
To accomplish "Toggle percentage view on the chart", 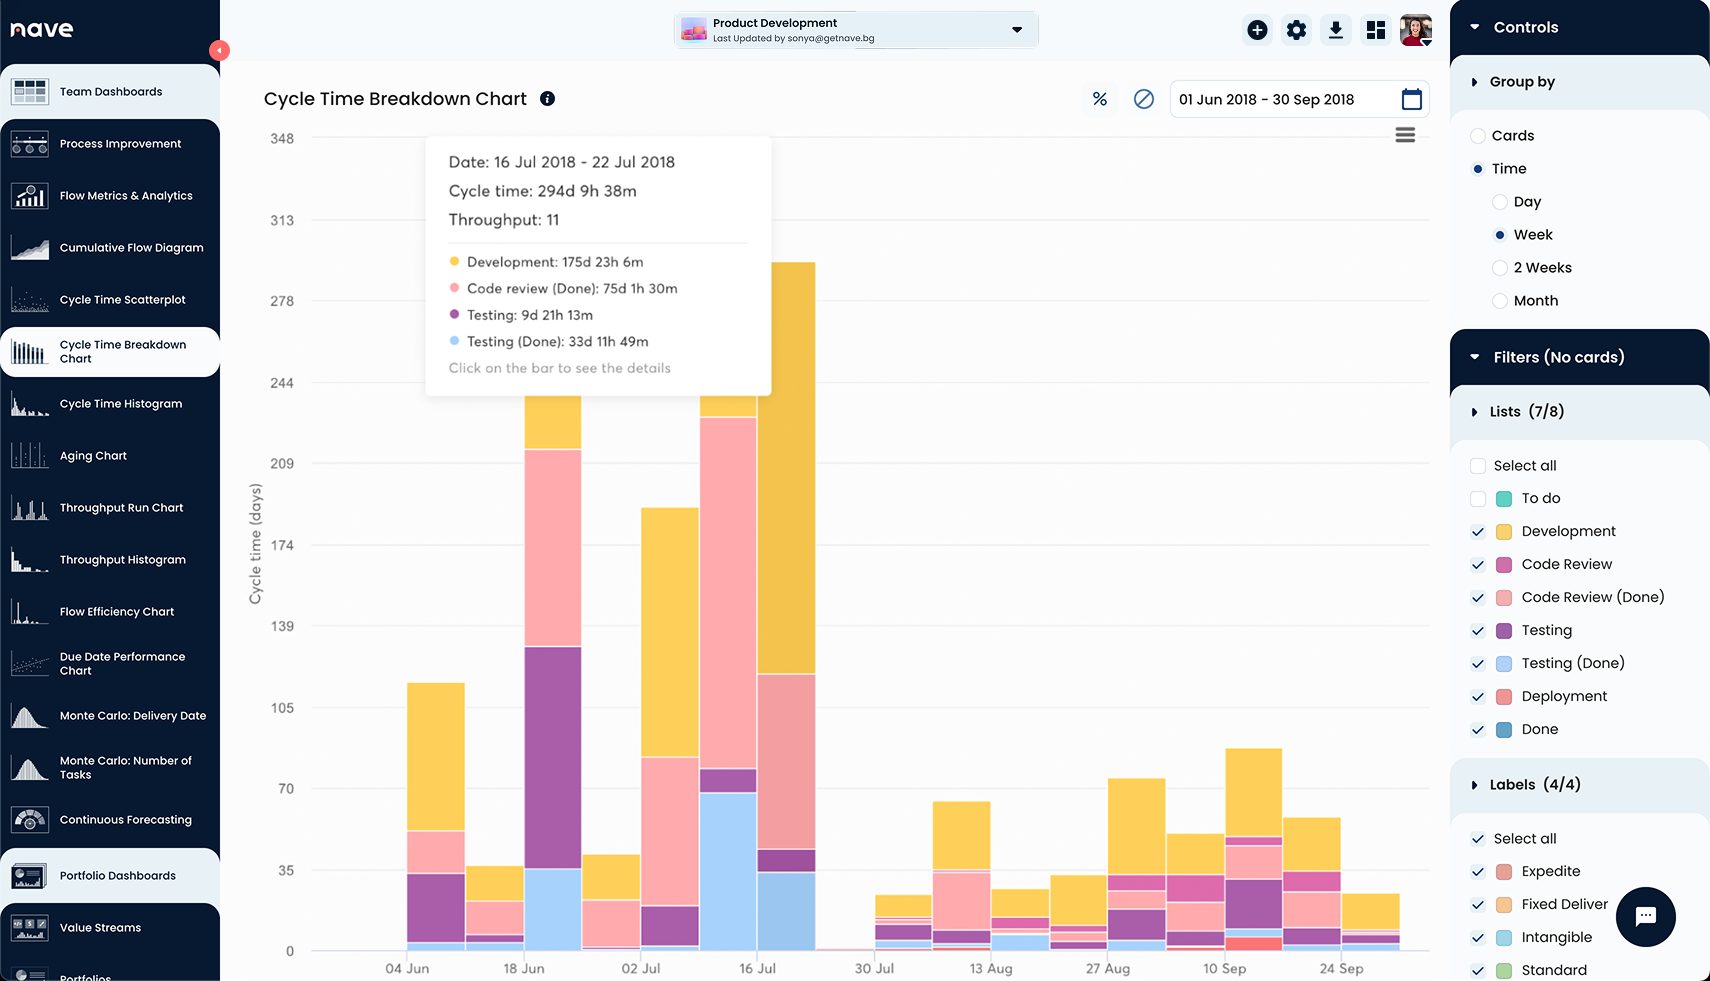I will tap(1100, 99).
